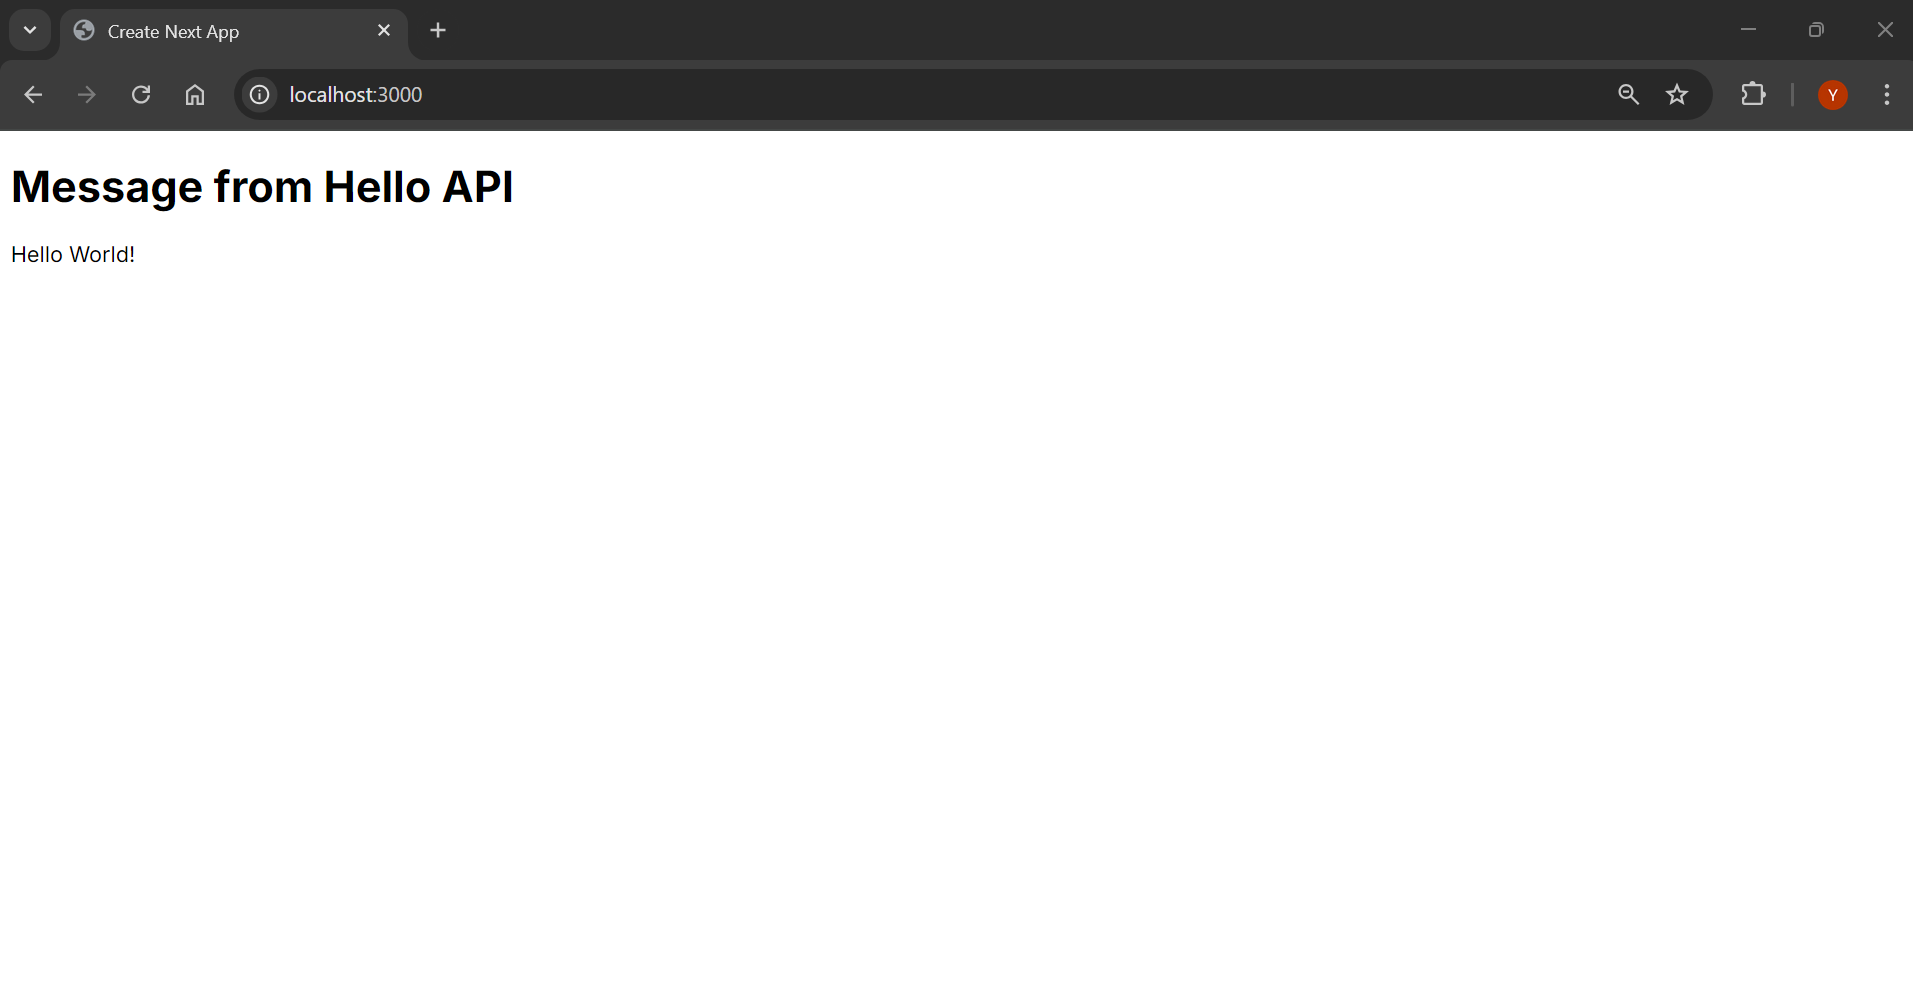The height and width of the screenshot is (1001, 1913).
Task: Minimize the browser window
Action: (x=1748, y=30)
